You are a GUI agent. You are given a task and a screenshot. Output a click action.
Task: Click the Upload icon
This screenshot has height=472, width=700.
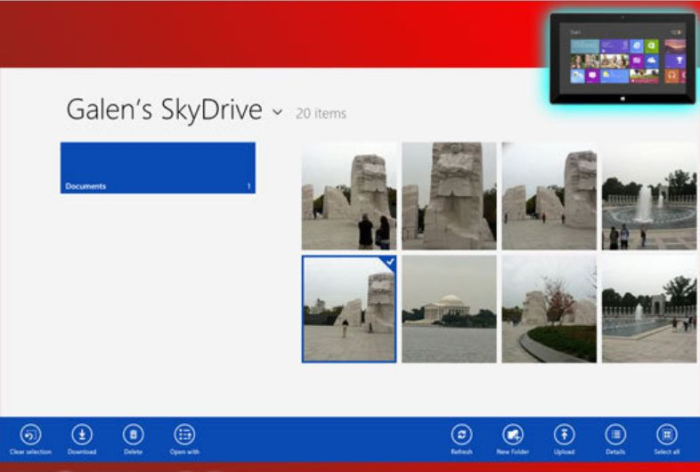point(564,434)
